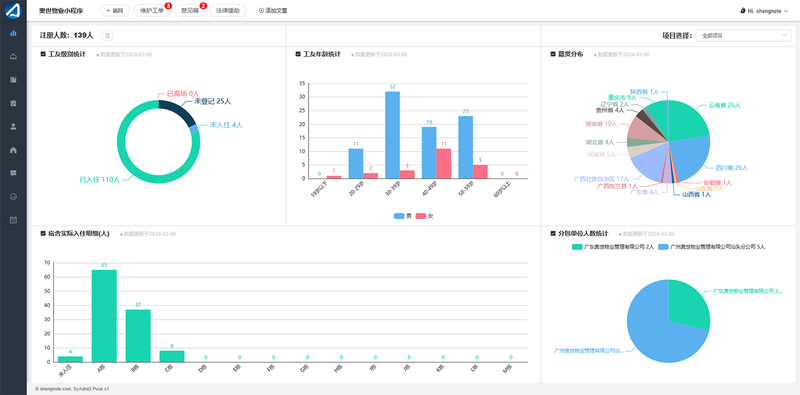800x395 pixels.
Task: Click the 添加文章 link
Action: point(273,10)
